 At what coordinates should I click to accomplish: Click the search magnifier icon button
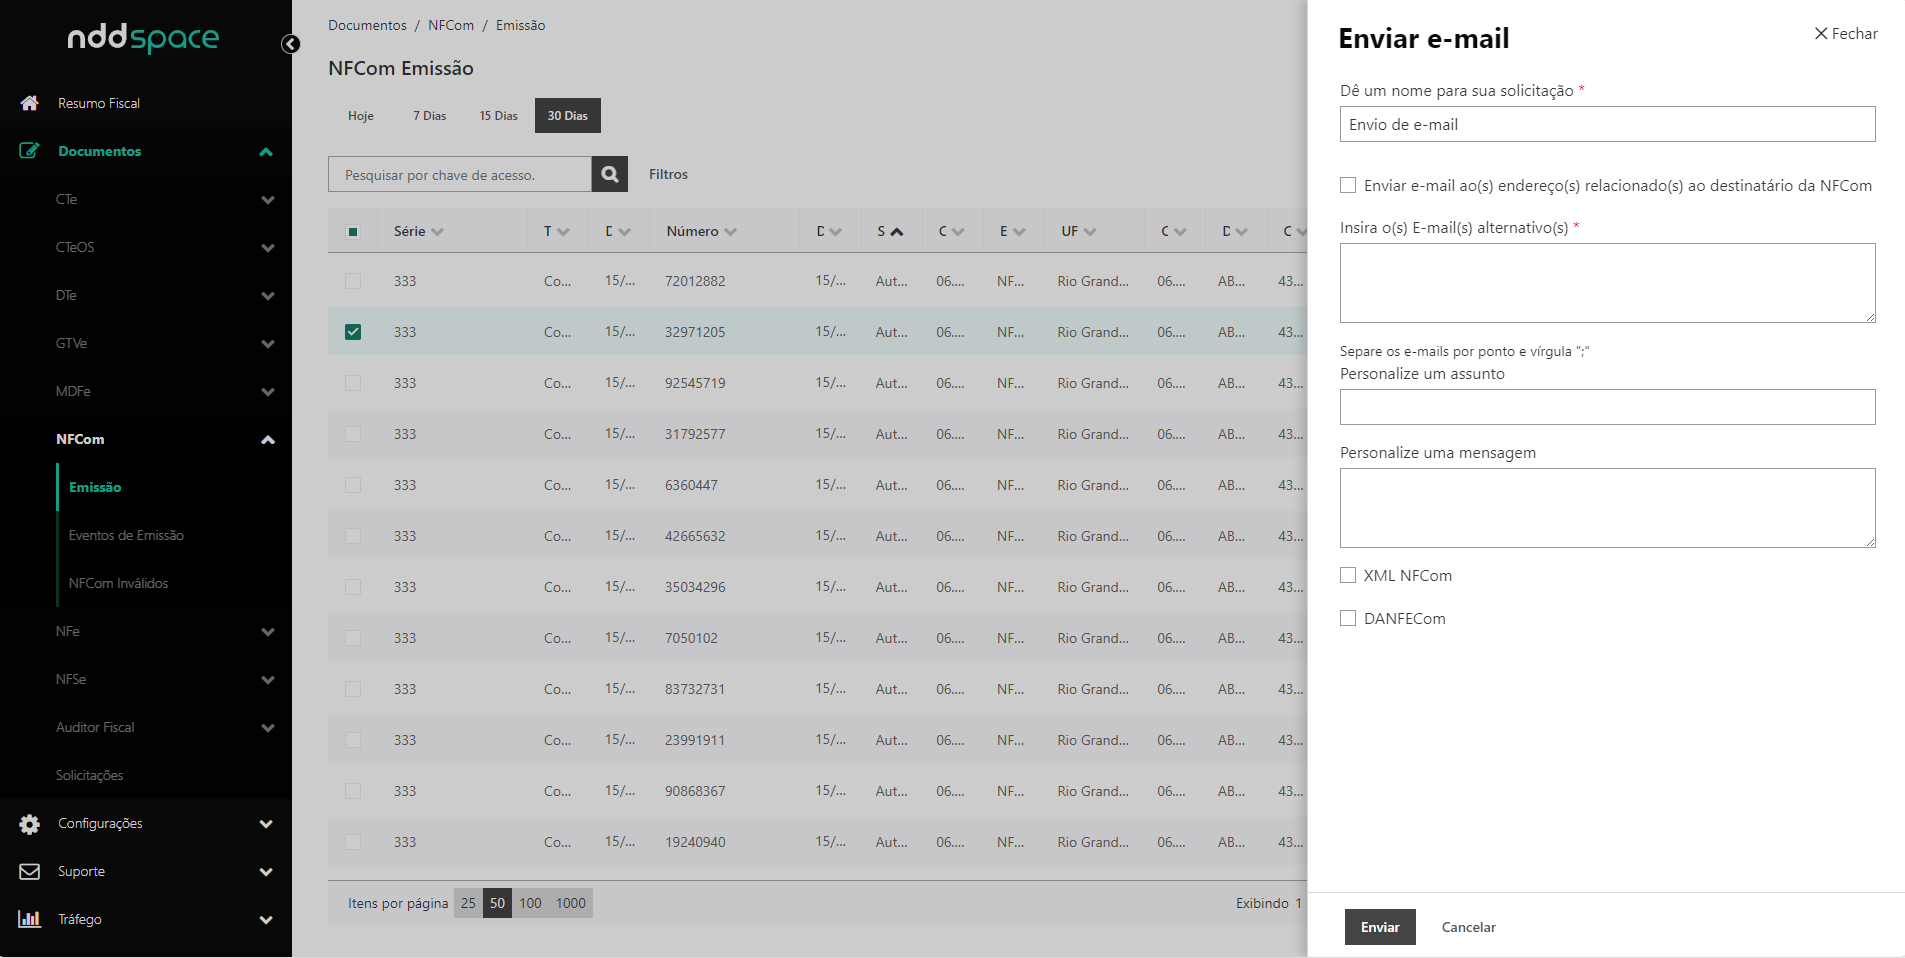click(x=609, y=174)
